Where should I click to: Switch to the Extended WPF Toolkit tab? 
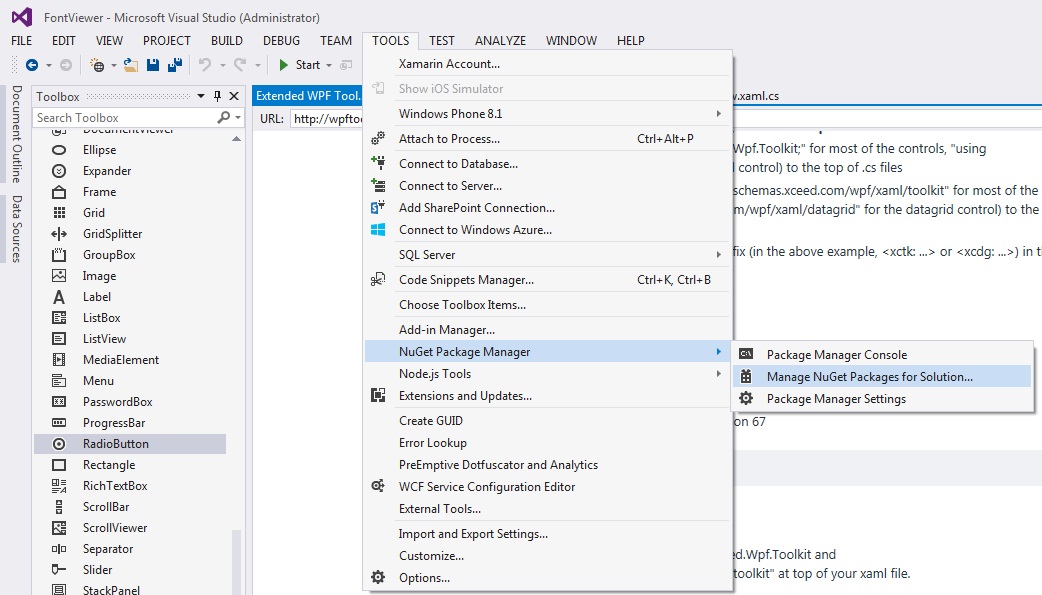pos(308,96)
